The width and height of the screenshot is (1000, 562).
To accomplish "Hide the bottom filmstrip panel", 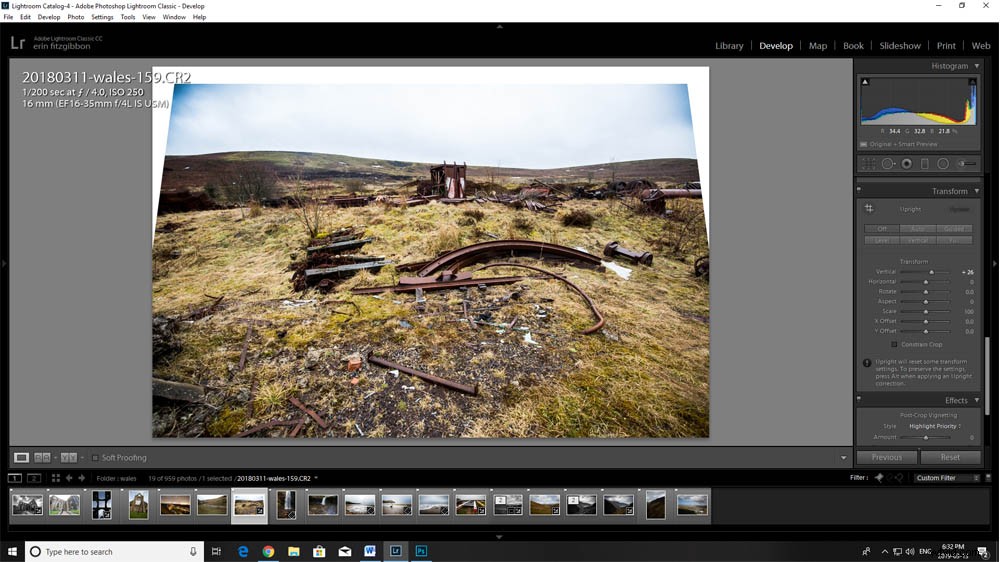I will coord(499,537).
